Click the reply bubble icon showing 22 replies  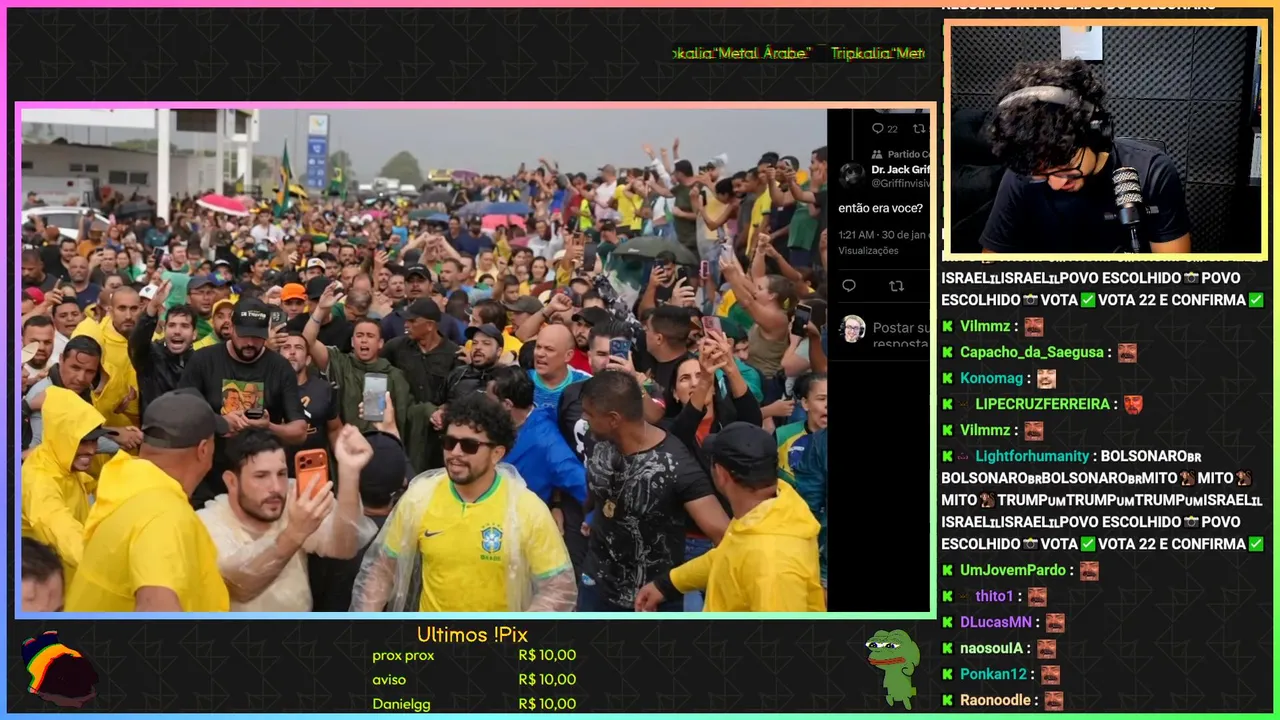coord(878,129)
